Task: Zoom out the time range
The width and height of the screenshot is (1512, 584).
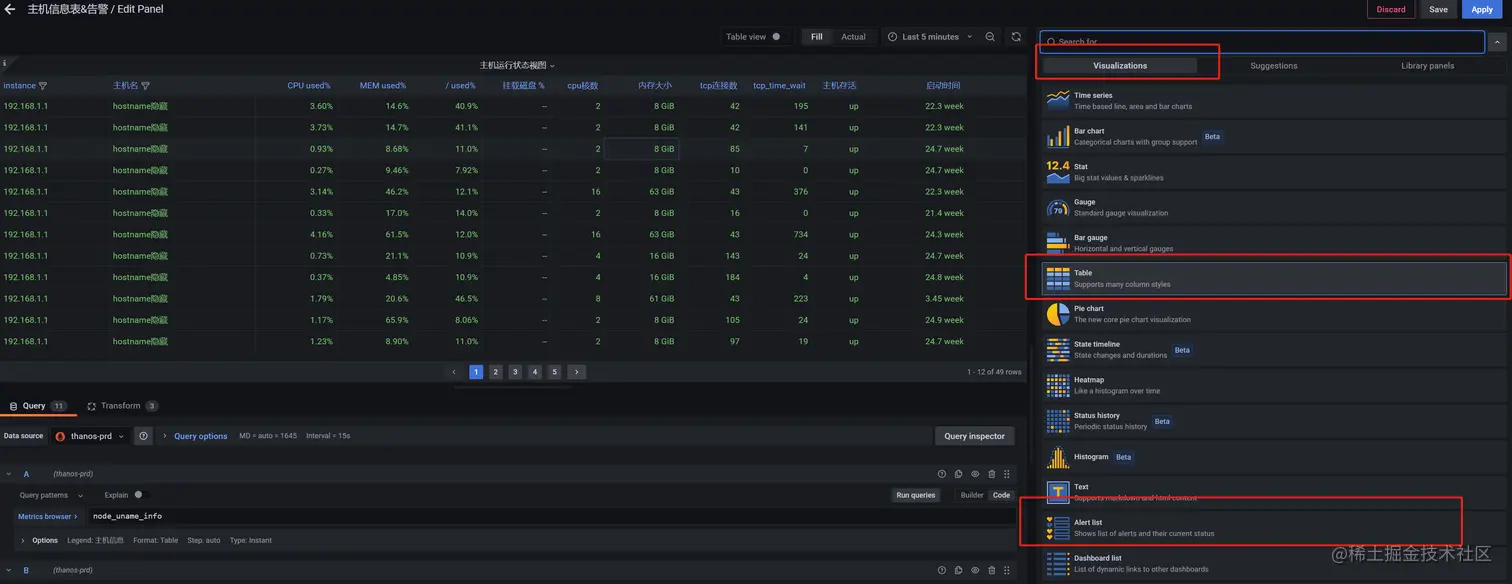Action: [x=990, y=37]
